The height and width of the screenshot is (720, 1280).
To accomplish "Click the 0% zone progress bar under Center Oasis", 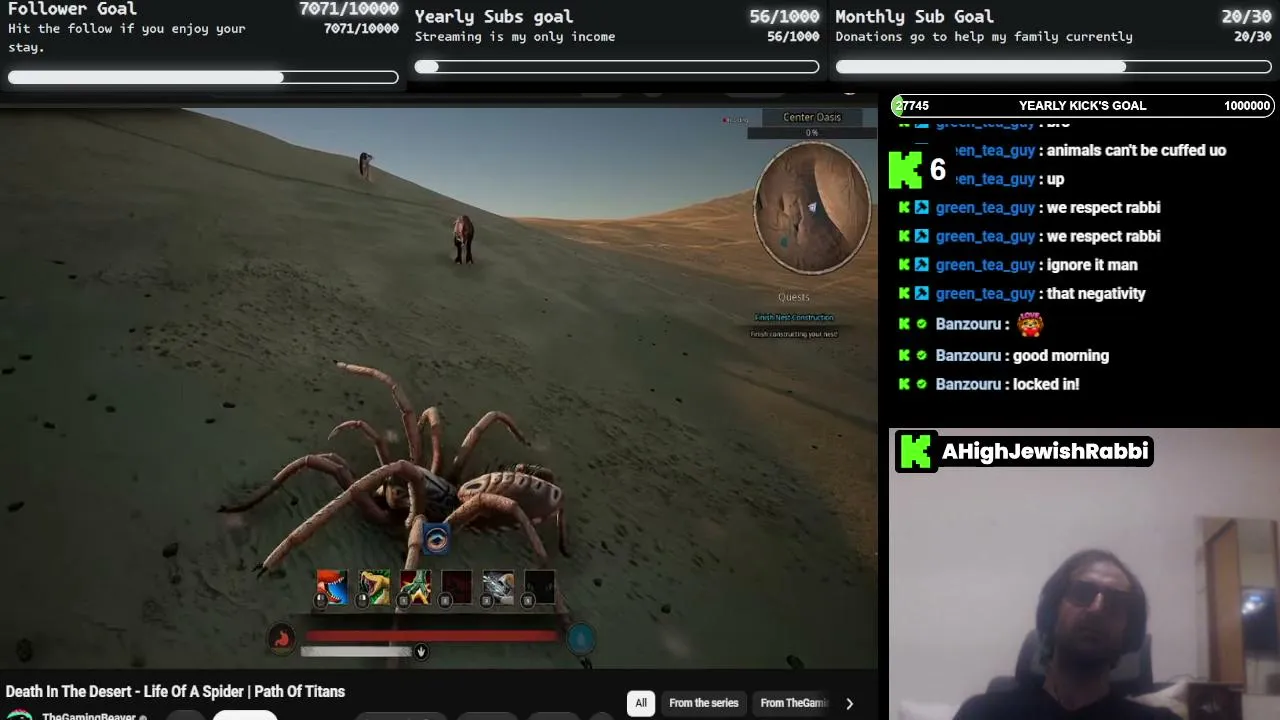I will click(x=812, y=132).
